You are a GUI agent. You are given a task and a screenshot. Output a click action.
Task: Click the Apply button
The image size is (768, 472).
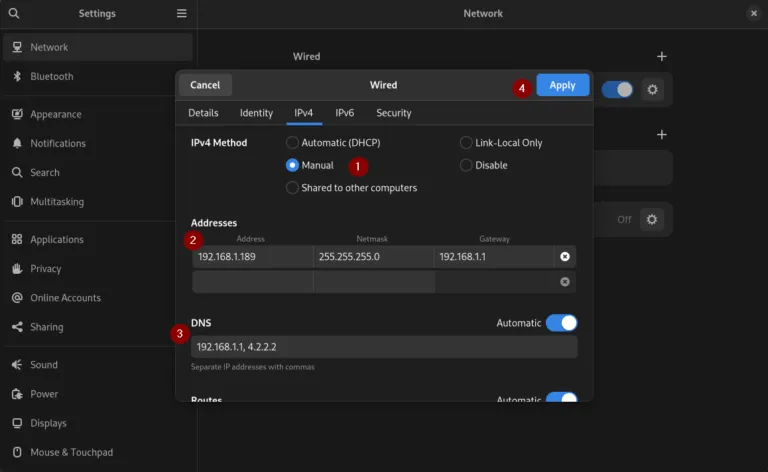coord(562,85)
